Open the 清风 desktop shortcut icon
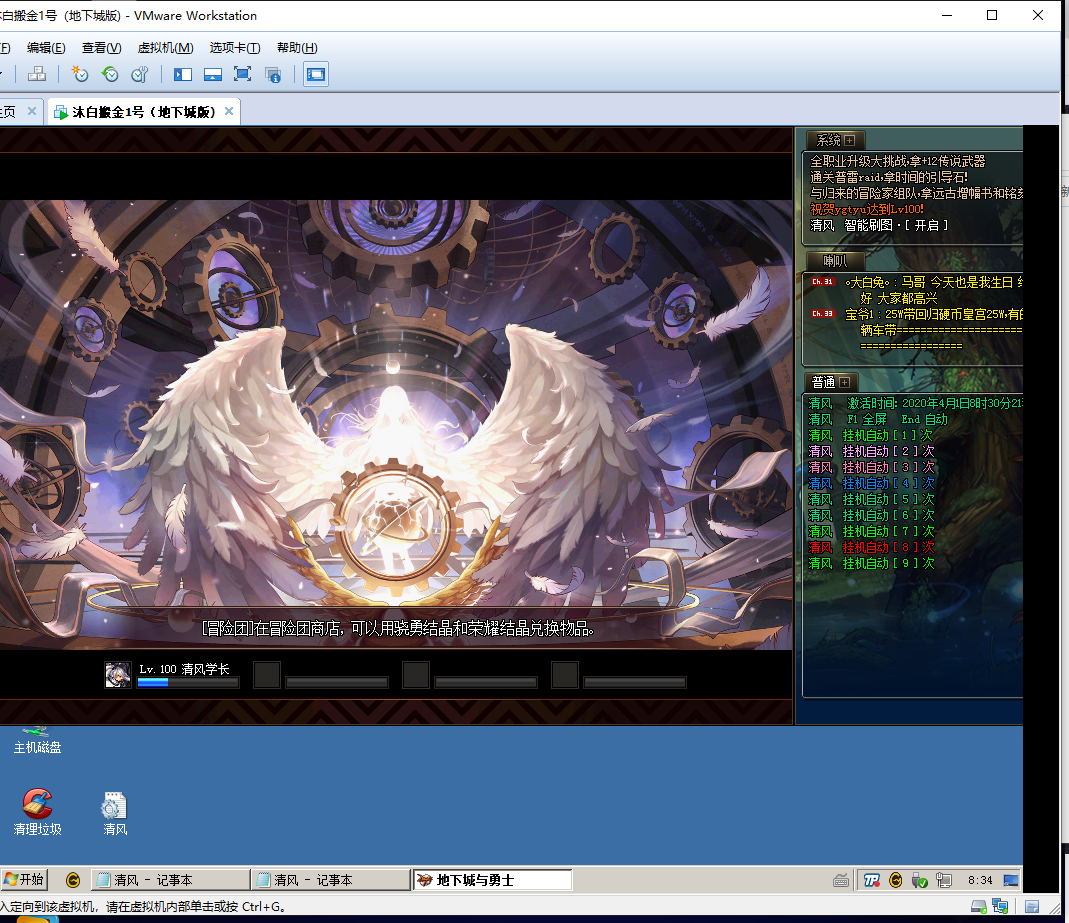This screenshot has width=1069, height=923. point(115,810)
